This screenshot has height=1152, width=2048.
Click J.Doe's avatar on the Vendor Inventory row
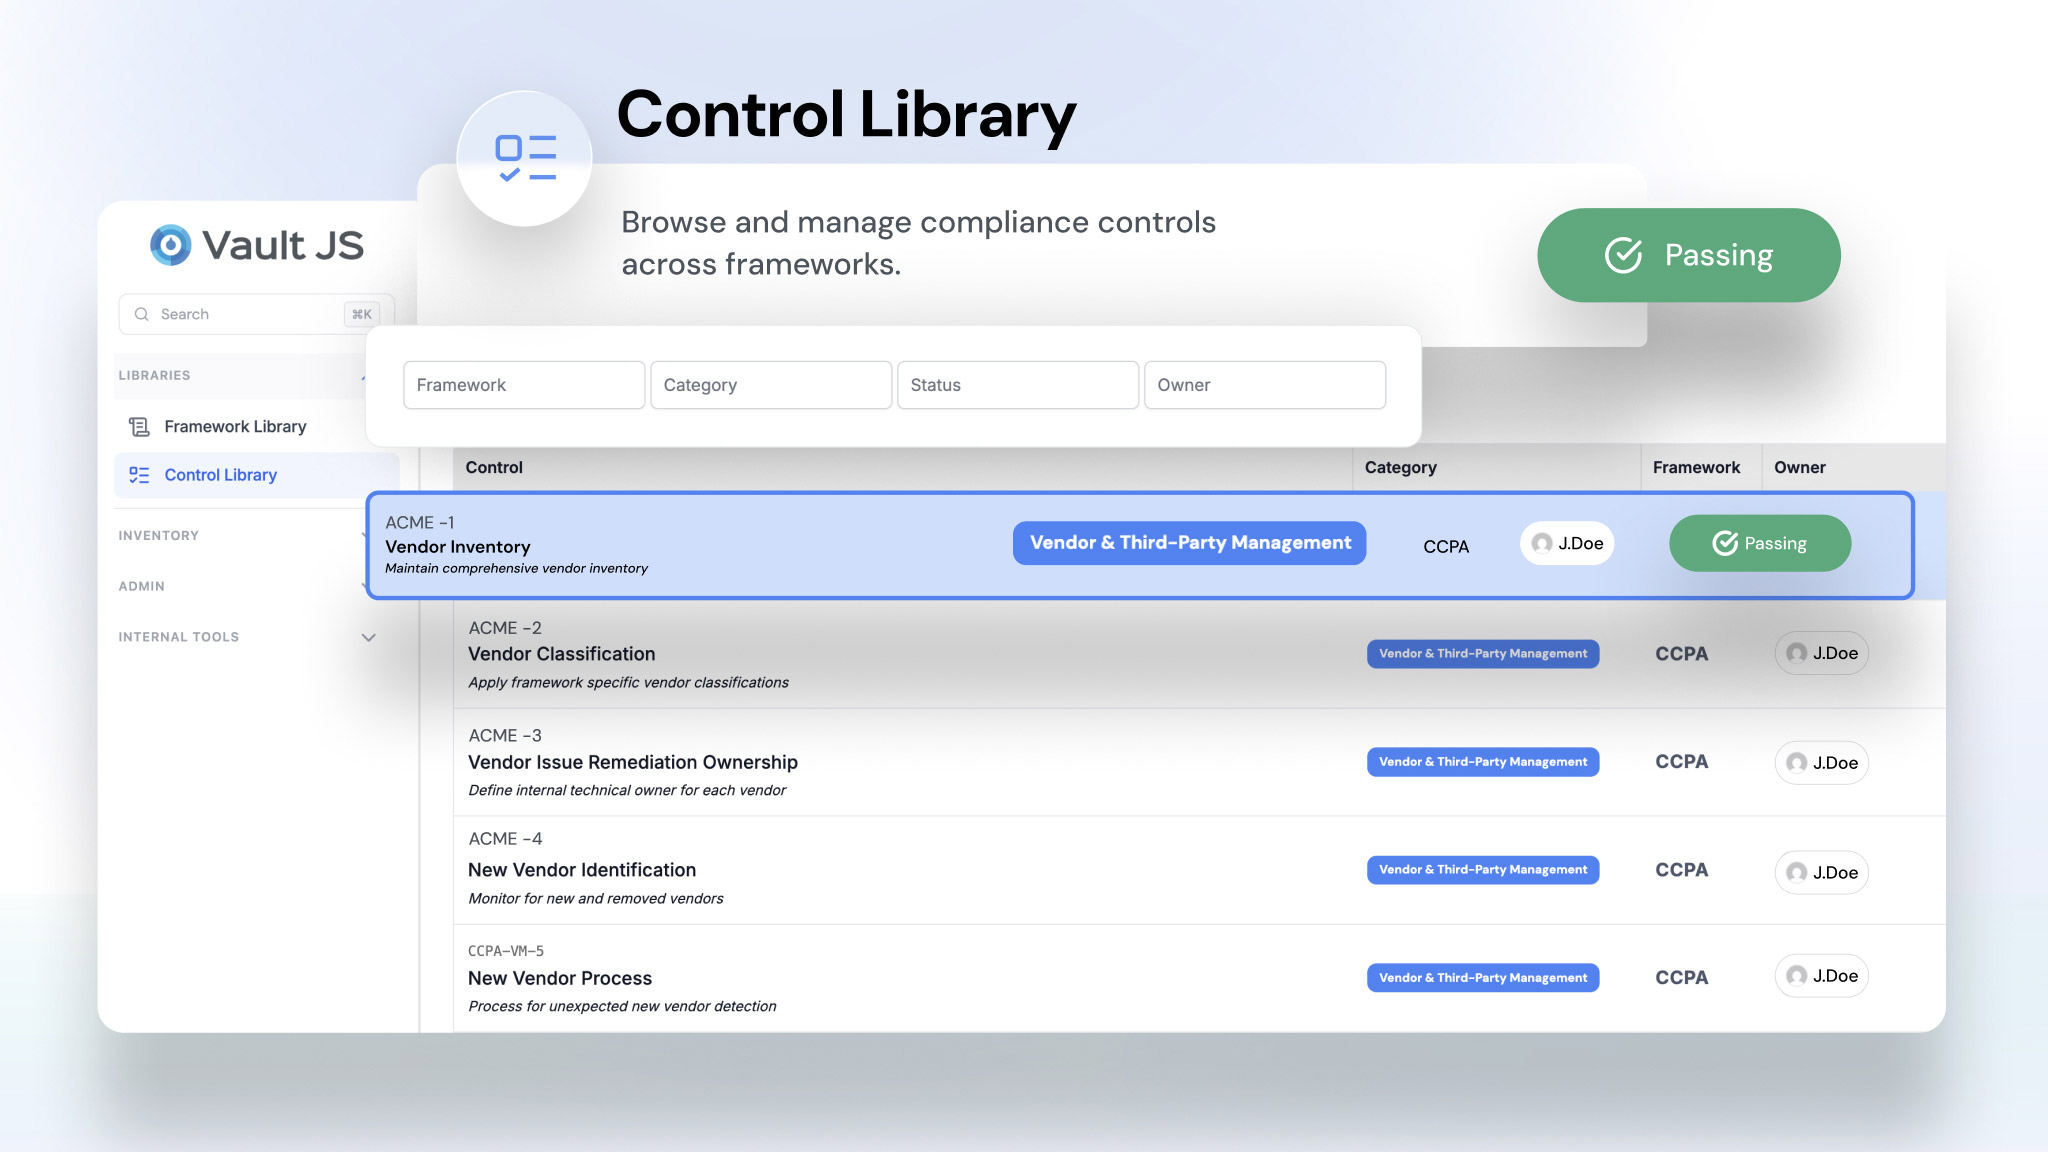pos(1540,544)
